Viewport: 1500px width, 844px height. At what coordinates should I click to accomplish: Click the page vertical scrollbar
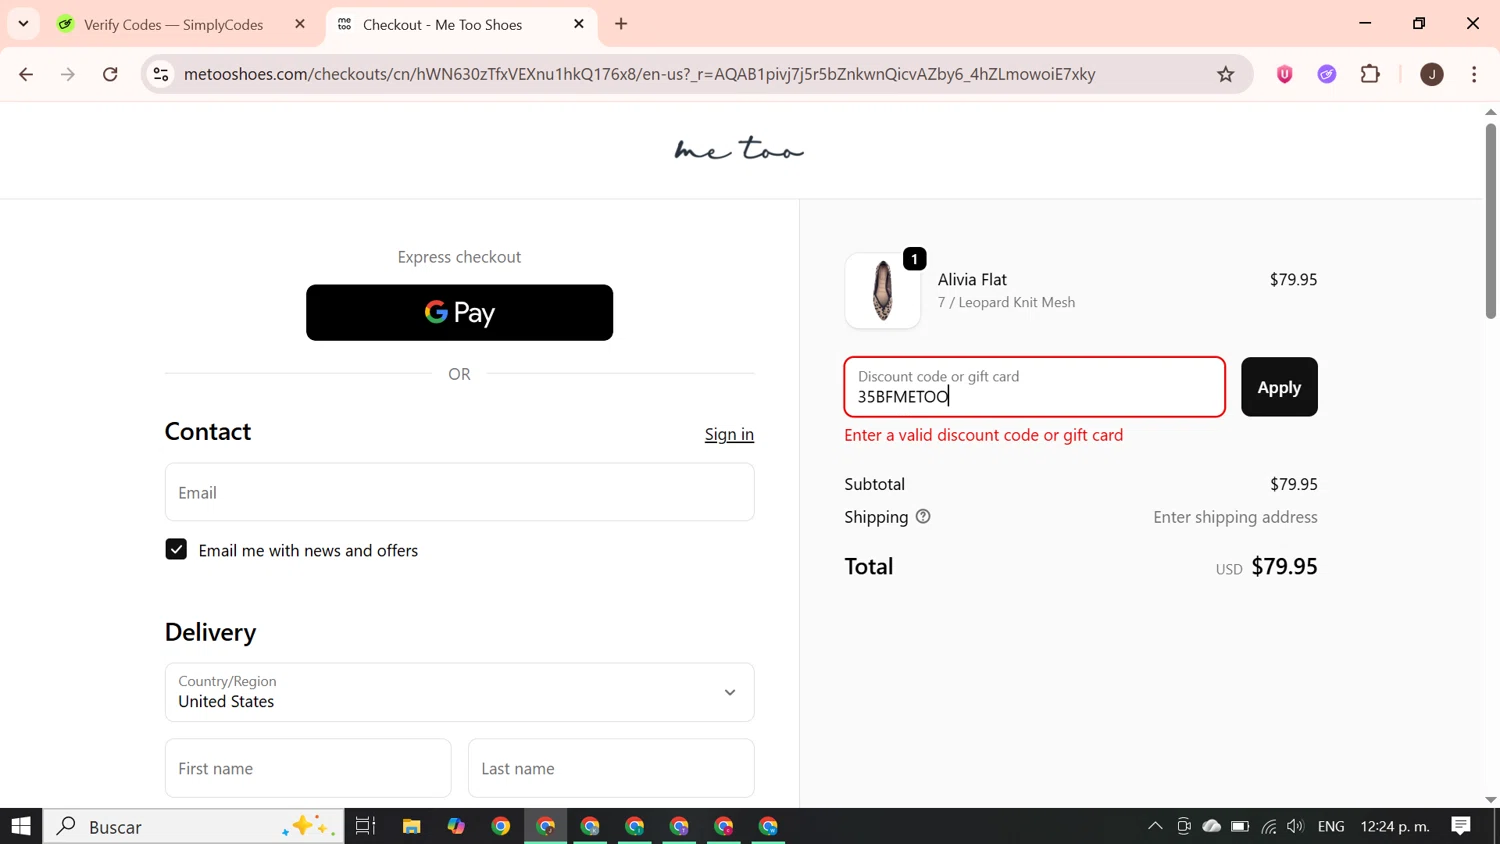[1490, 220]
